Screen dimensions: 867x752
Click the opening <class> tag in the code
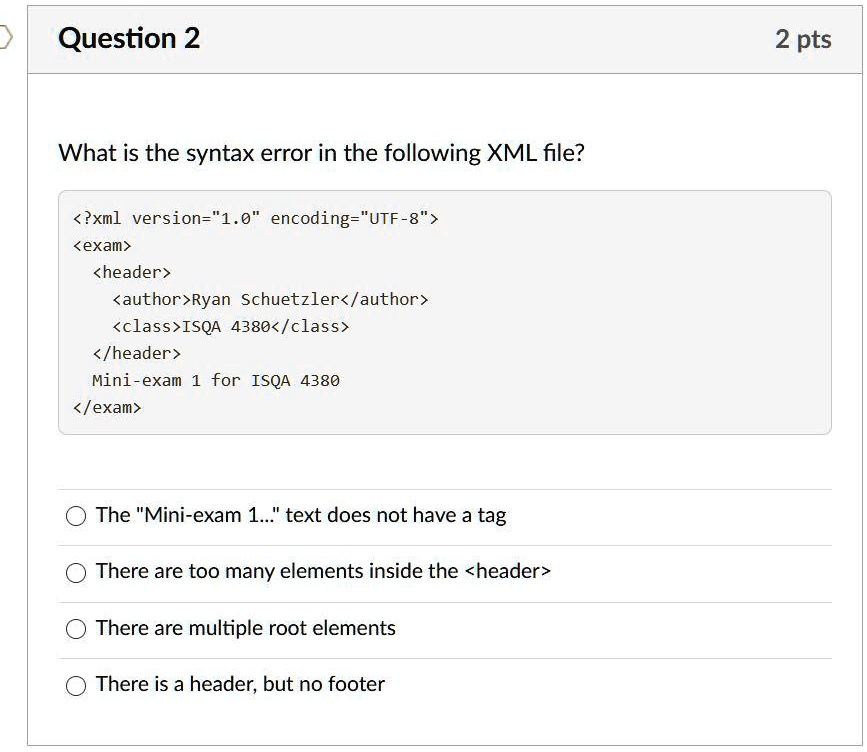pos(146,326)
